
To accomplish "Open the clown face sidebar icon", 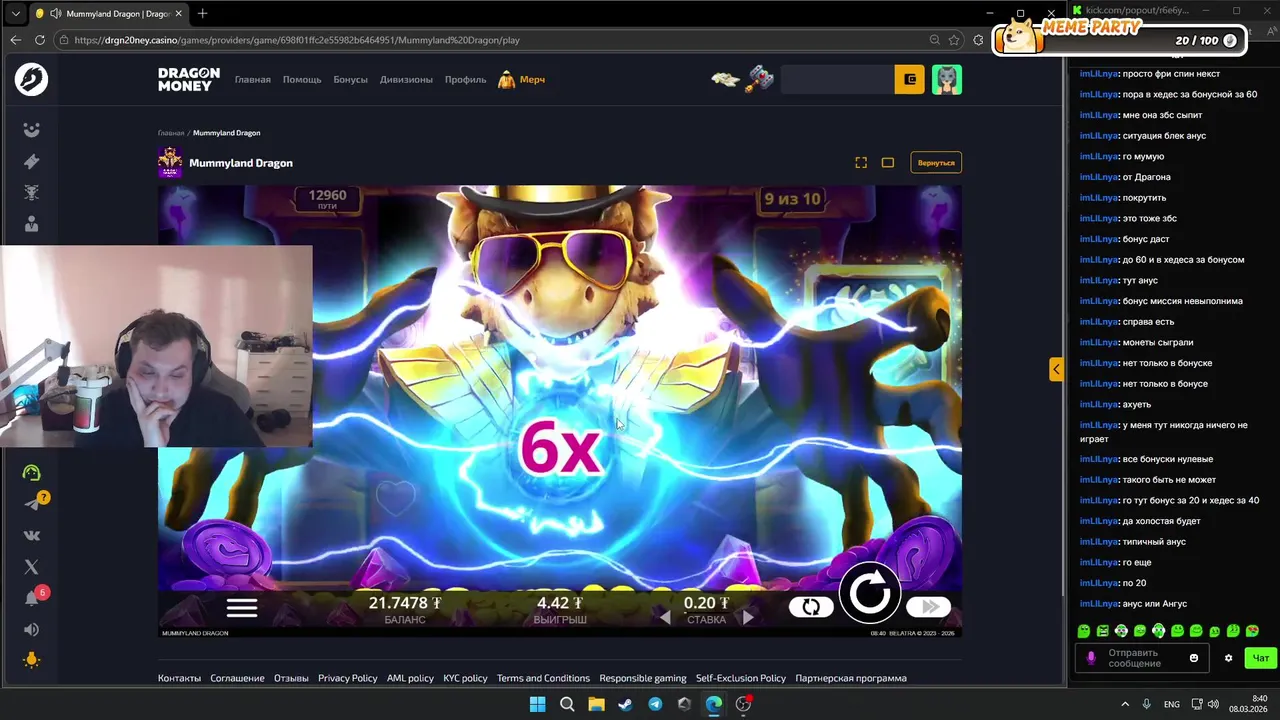I will click(x=32, y=130).
